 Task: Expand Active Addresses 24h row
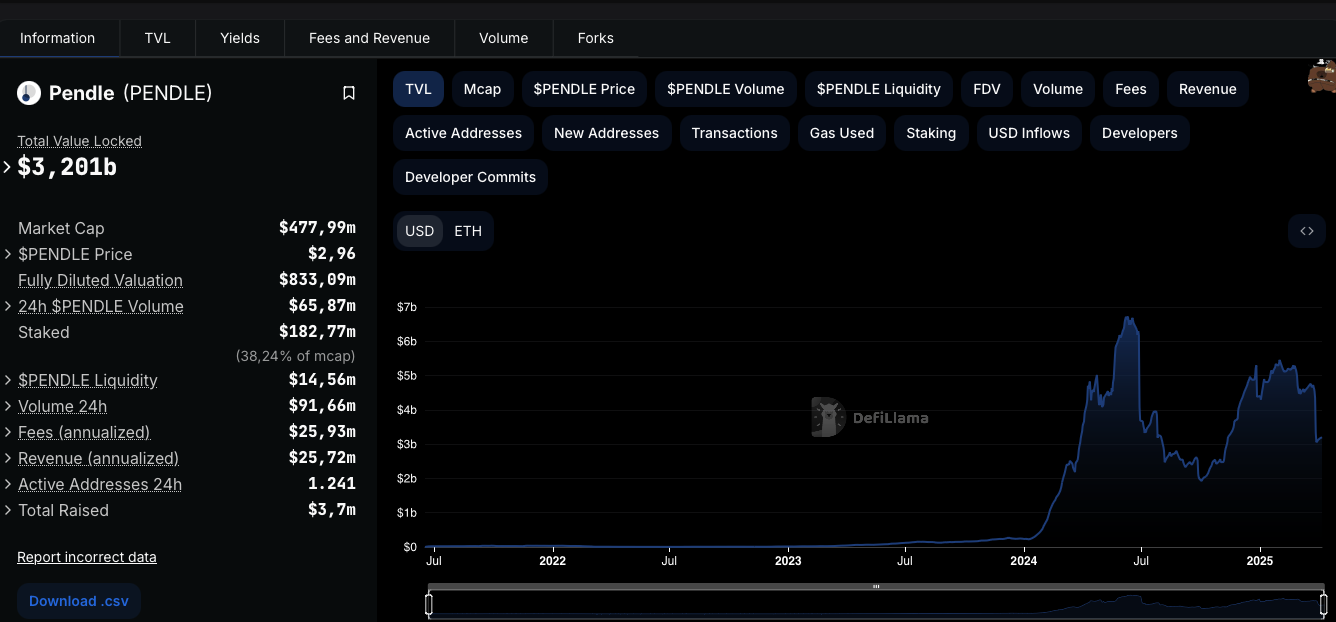[9, 484]
